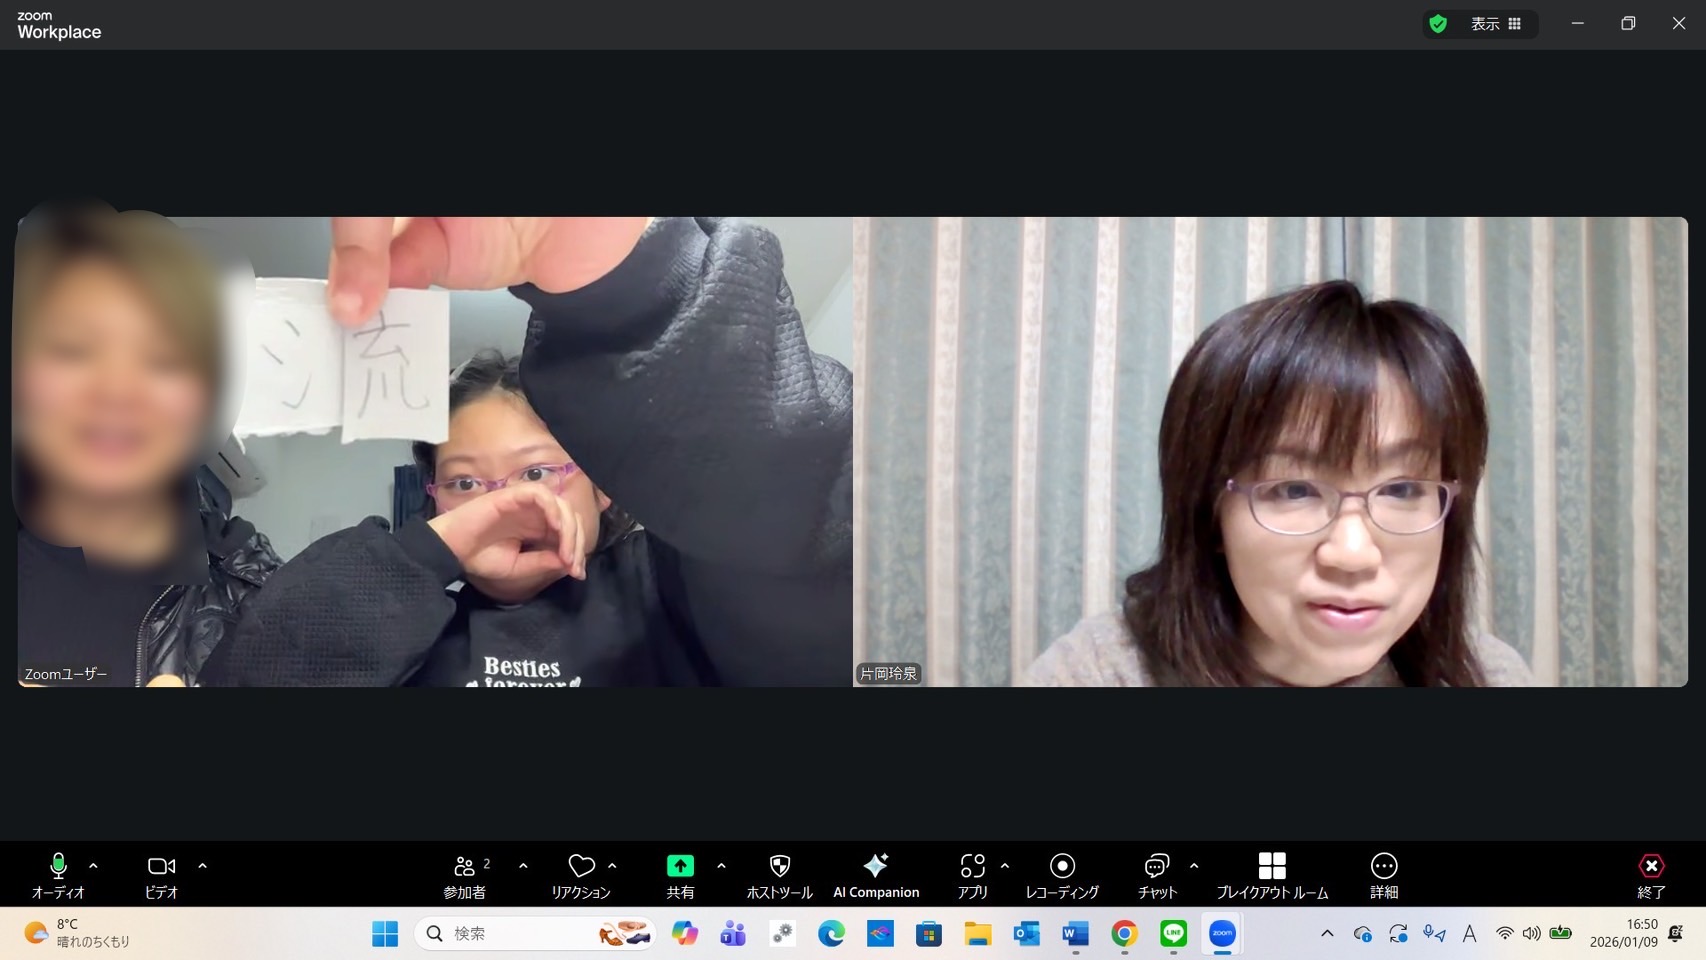Open the View layout menu
Screen dimensions: 1706x960
(1496, 24)
